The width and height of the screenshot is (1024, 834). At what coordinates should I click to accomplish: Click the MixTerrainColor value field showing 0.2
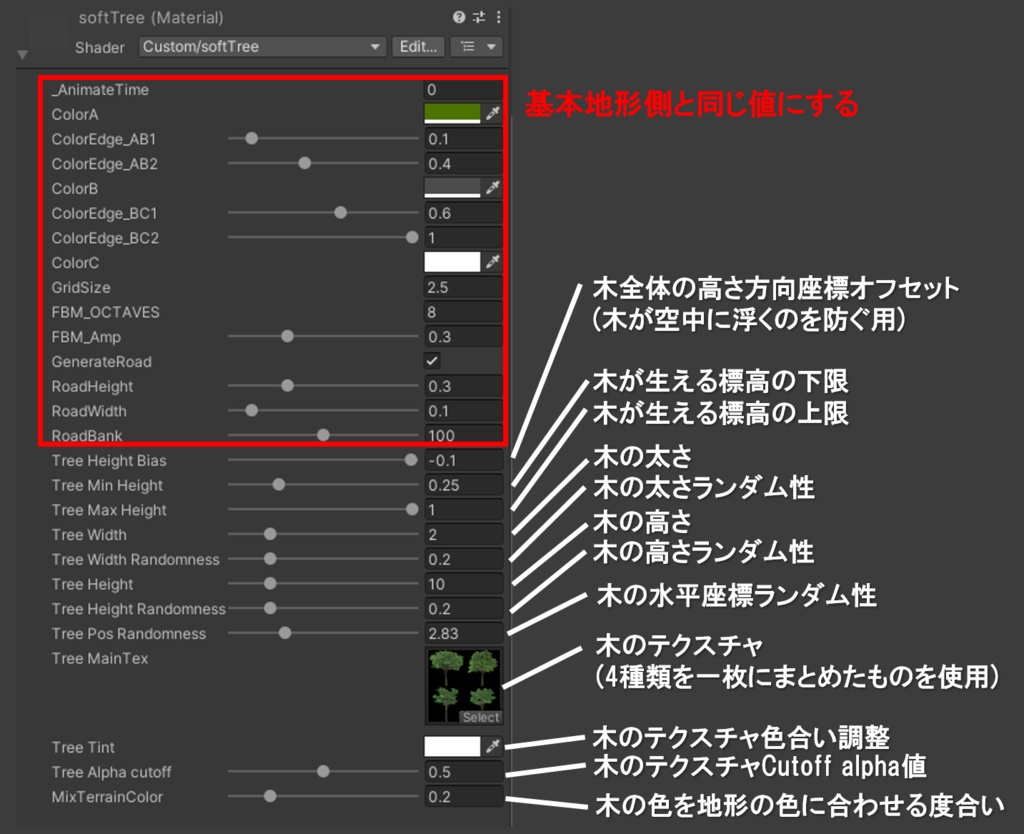(463, 796)
